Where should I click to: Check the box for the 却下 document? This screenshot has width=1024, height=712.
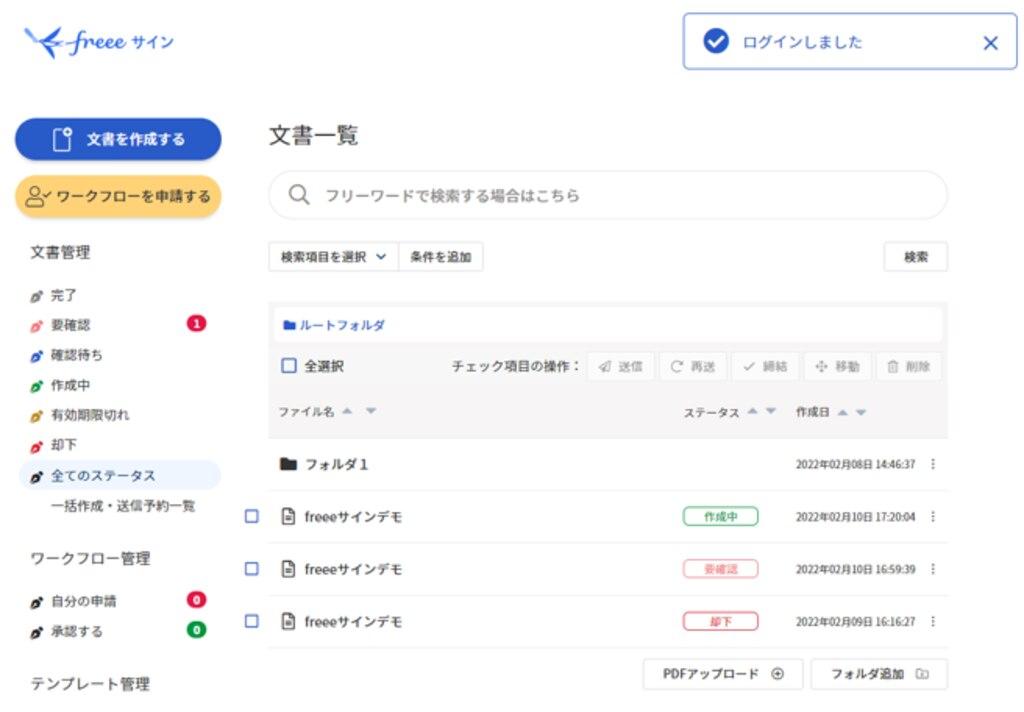(x=251, y=621)
